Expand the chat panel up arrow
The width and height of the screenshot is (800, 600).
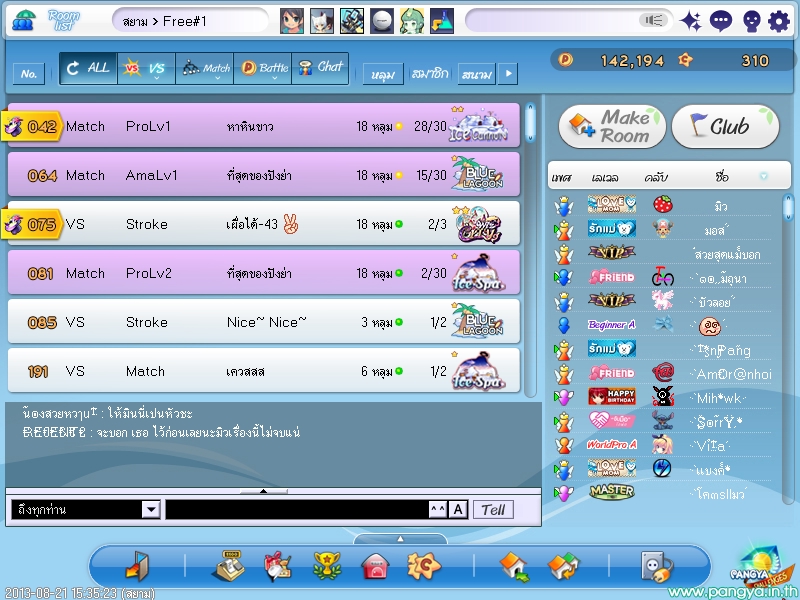click(x=263, y=491)
